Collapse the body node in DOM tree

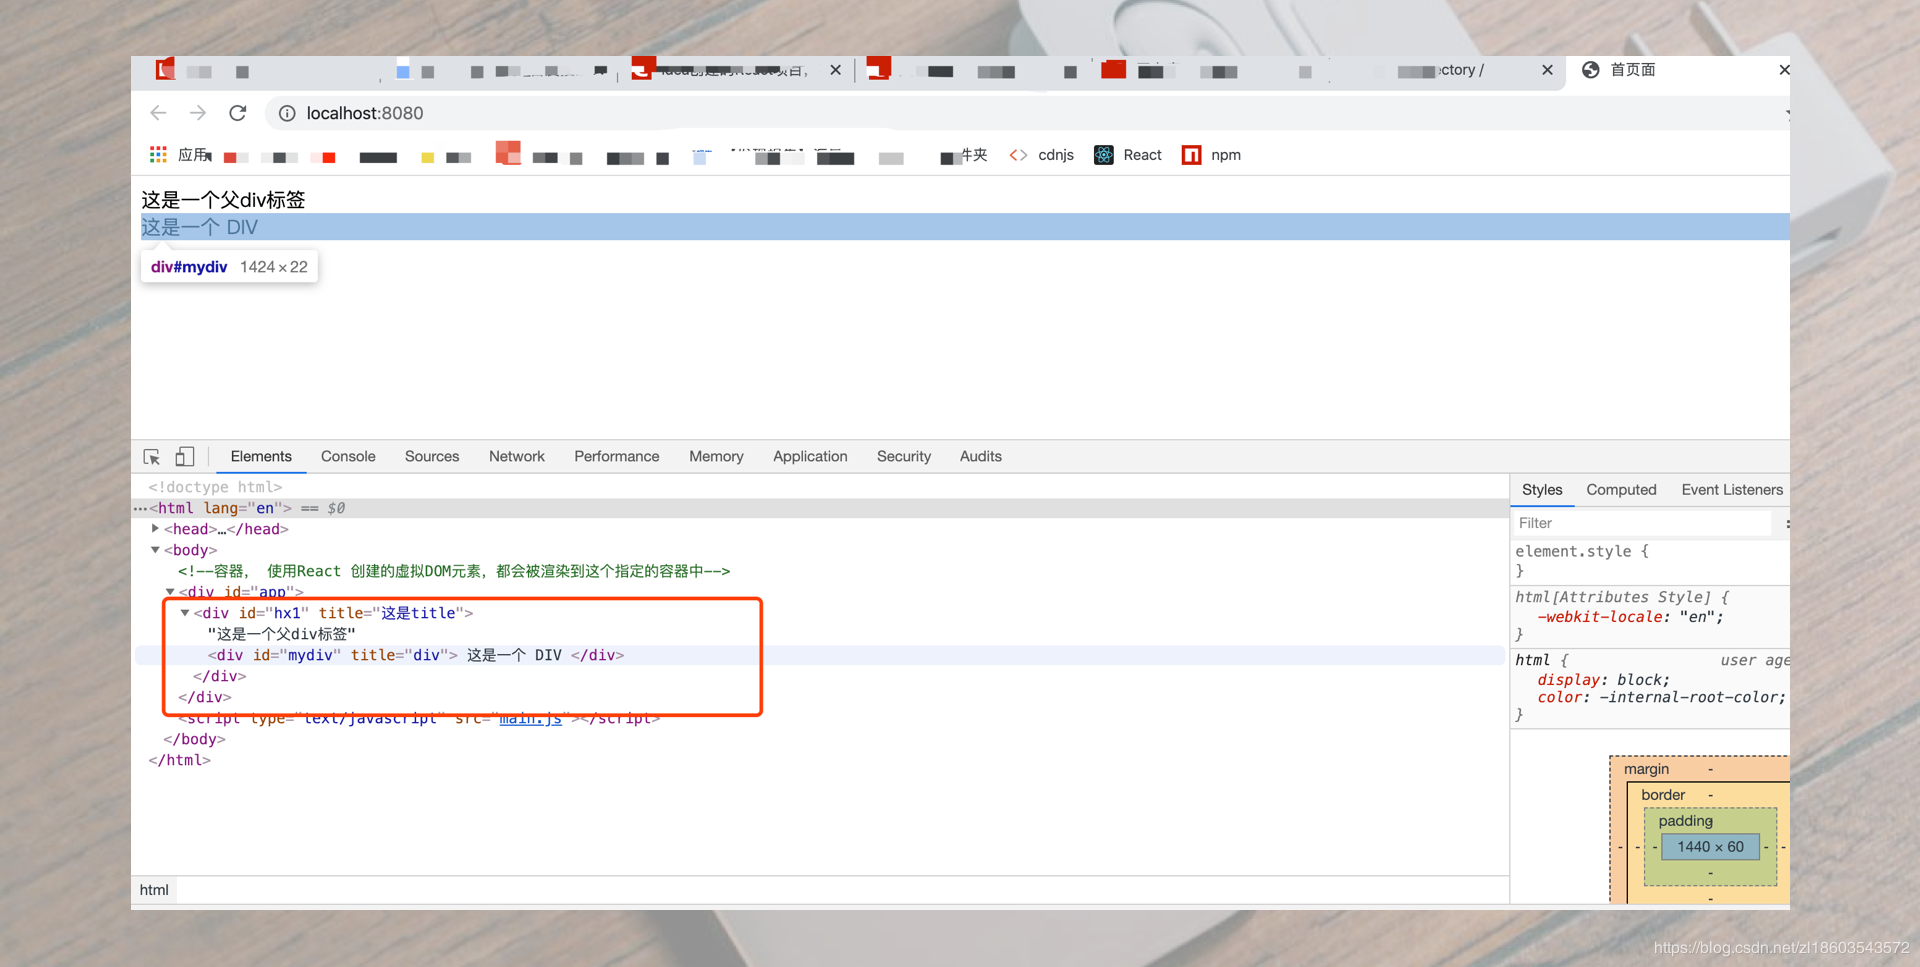155,550
